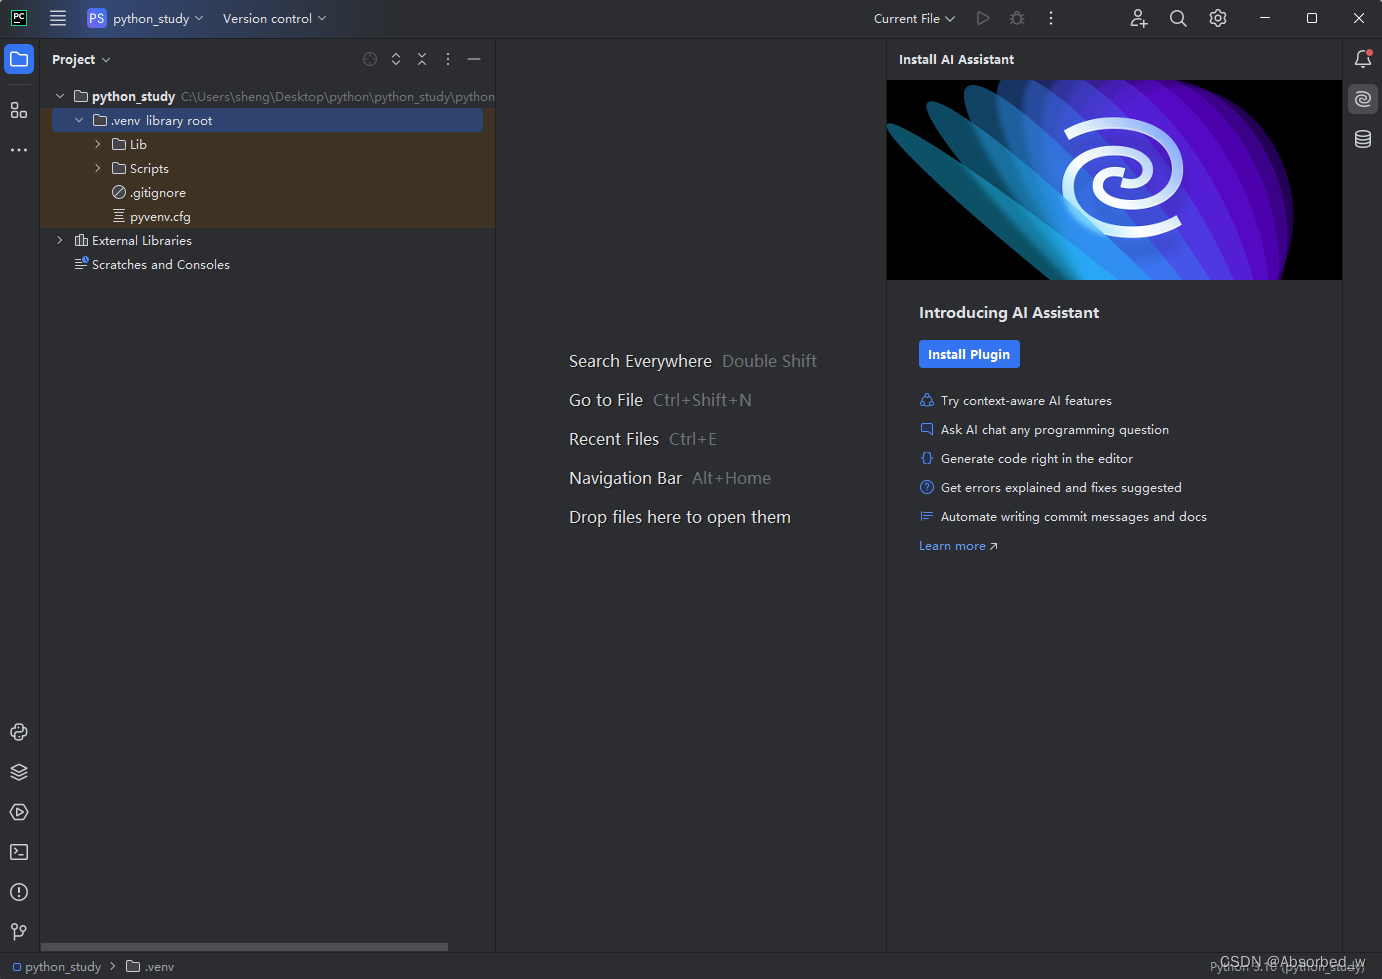Click the Project panel horizontal scrollbar
The image size is (1382, 979).
tap(244, 946)
